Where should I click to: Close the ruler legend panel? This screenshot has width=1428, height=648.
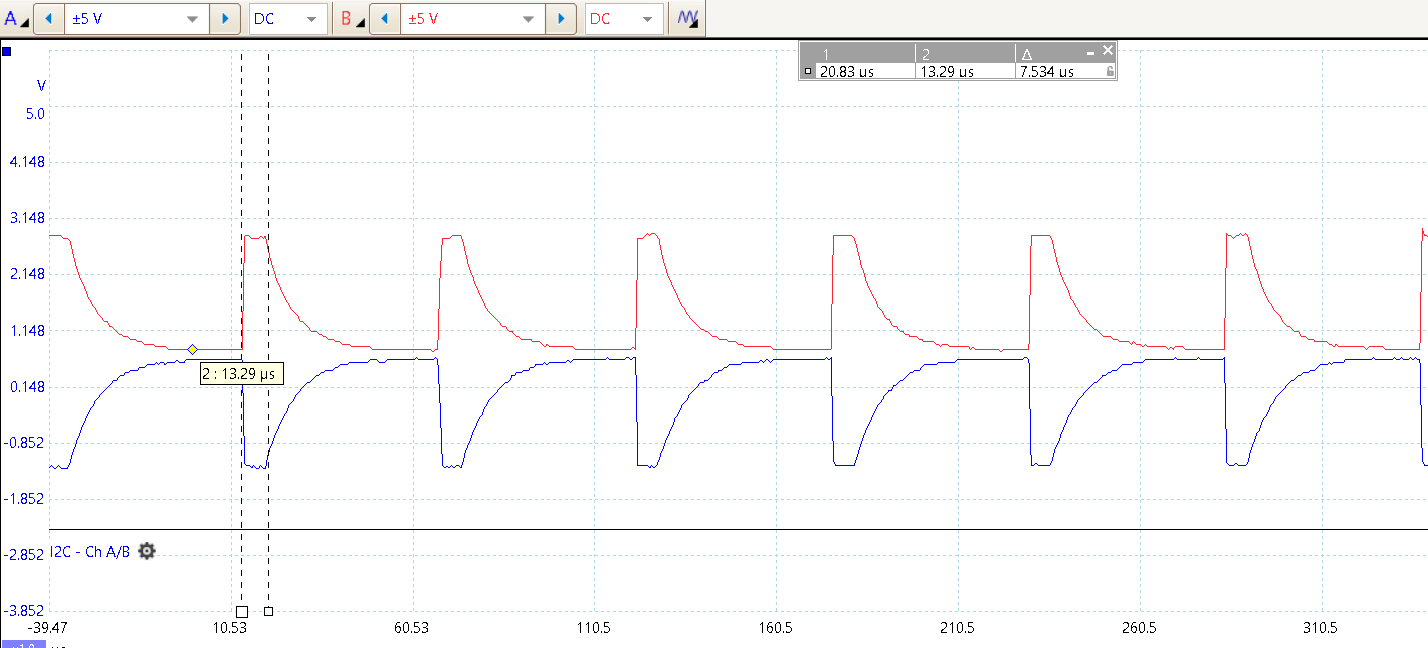[1107, 50]
